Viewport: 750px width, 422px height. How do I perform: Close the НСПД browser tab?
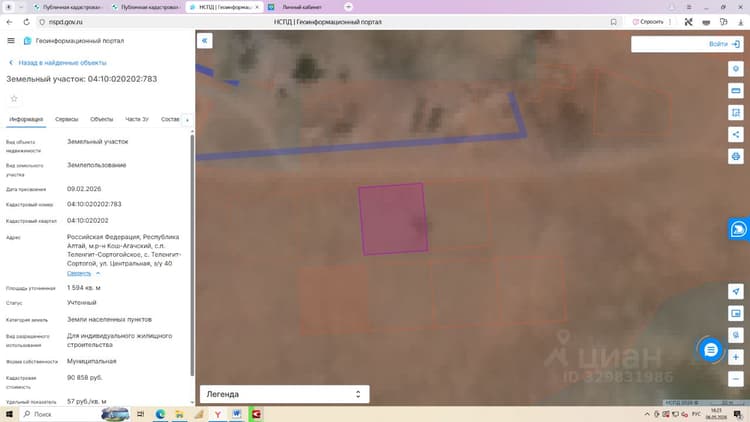point(257,7)
